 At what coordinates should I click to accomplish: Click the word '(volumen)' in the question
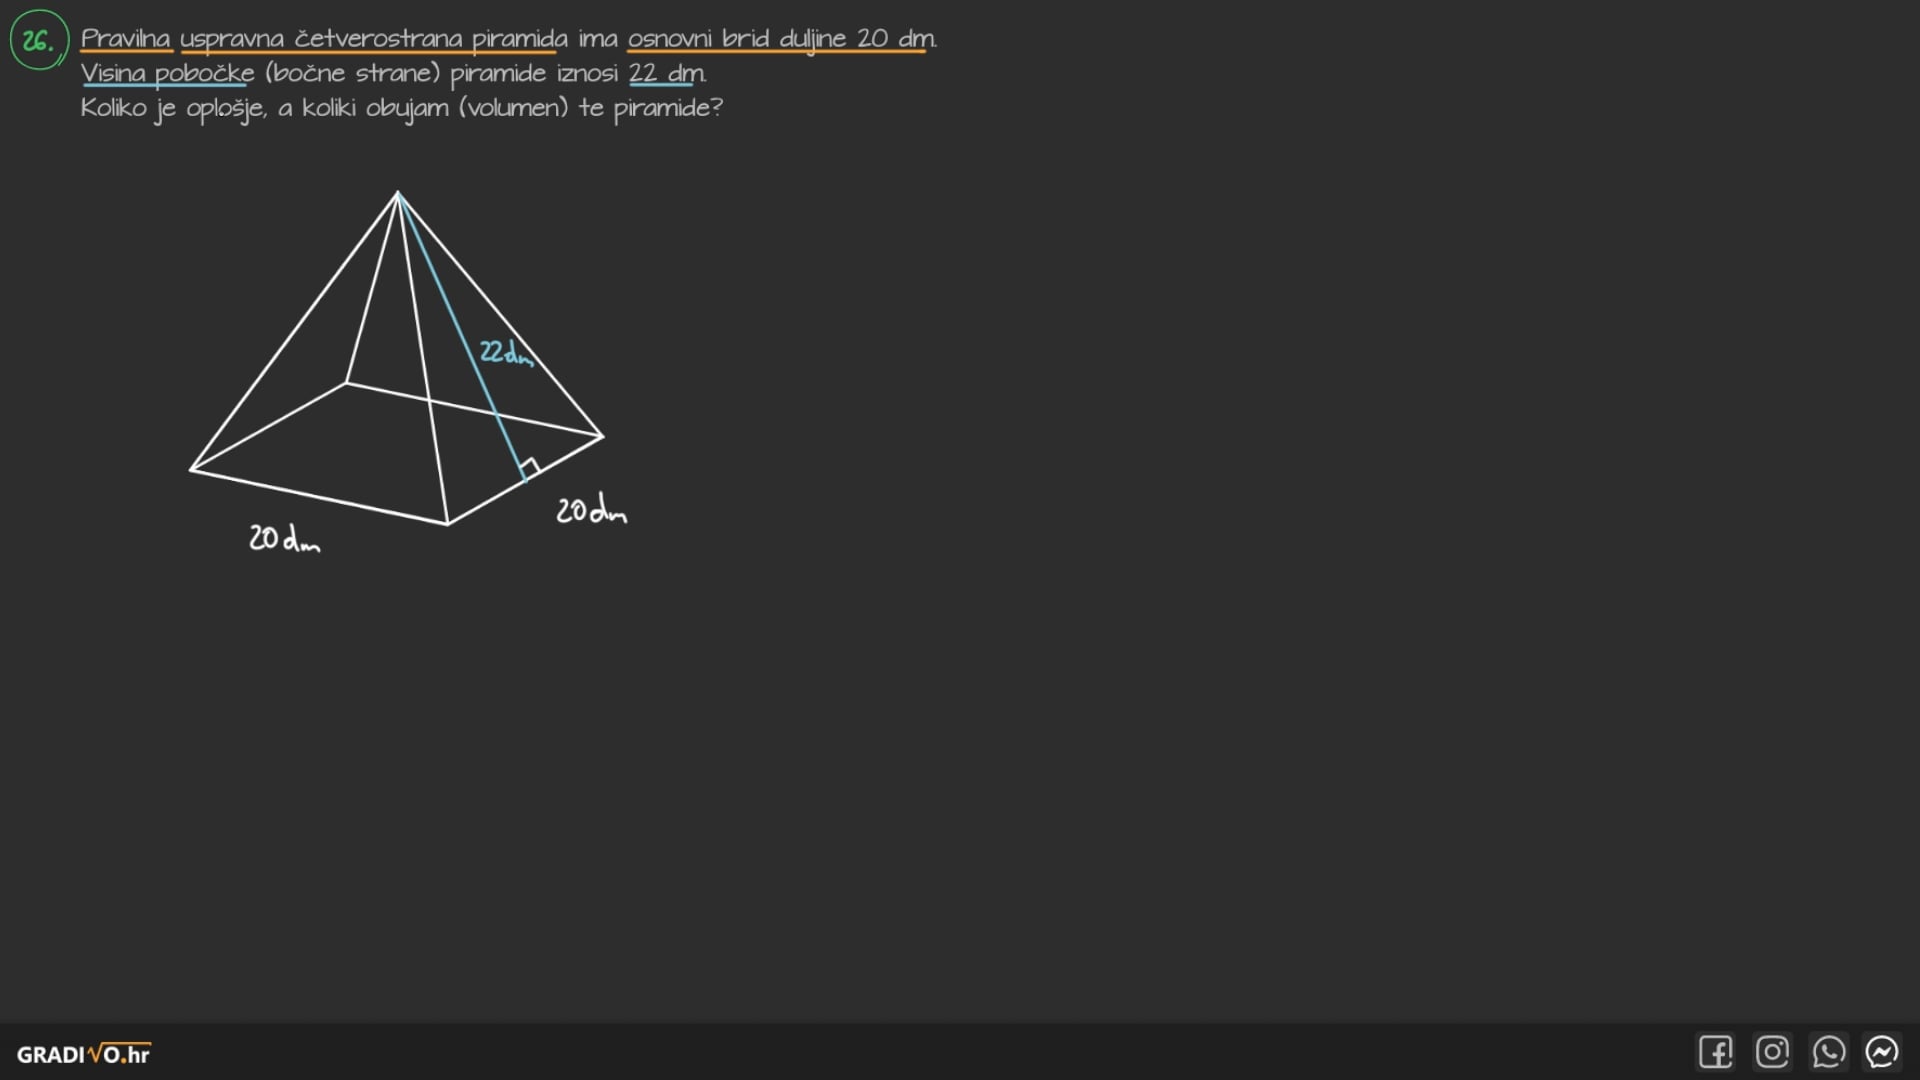513,108
